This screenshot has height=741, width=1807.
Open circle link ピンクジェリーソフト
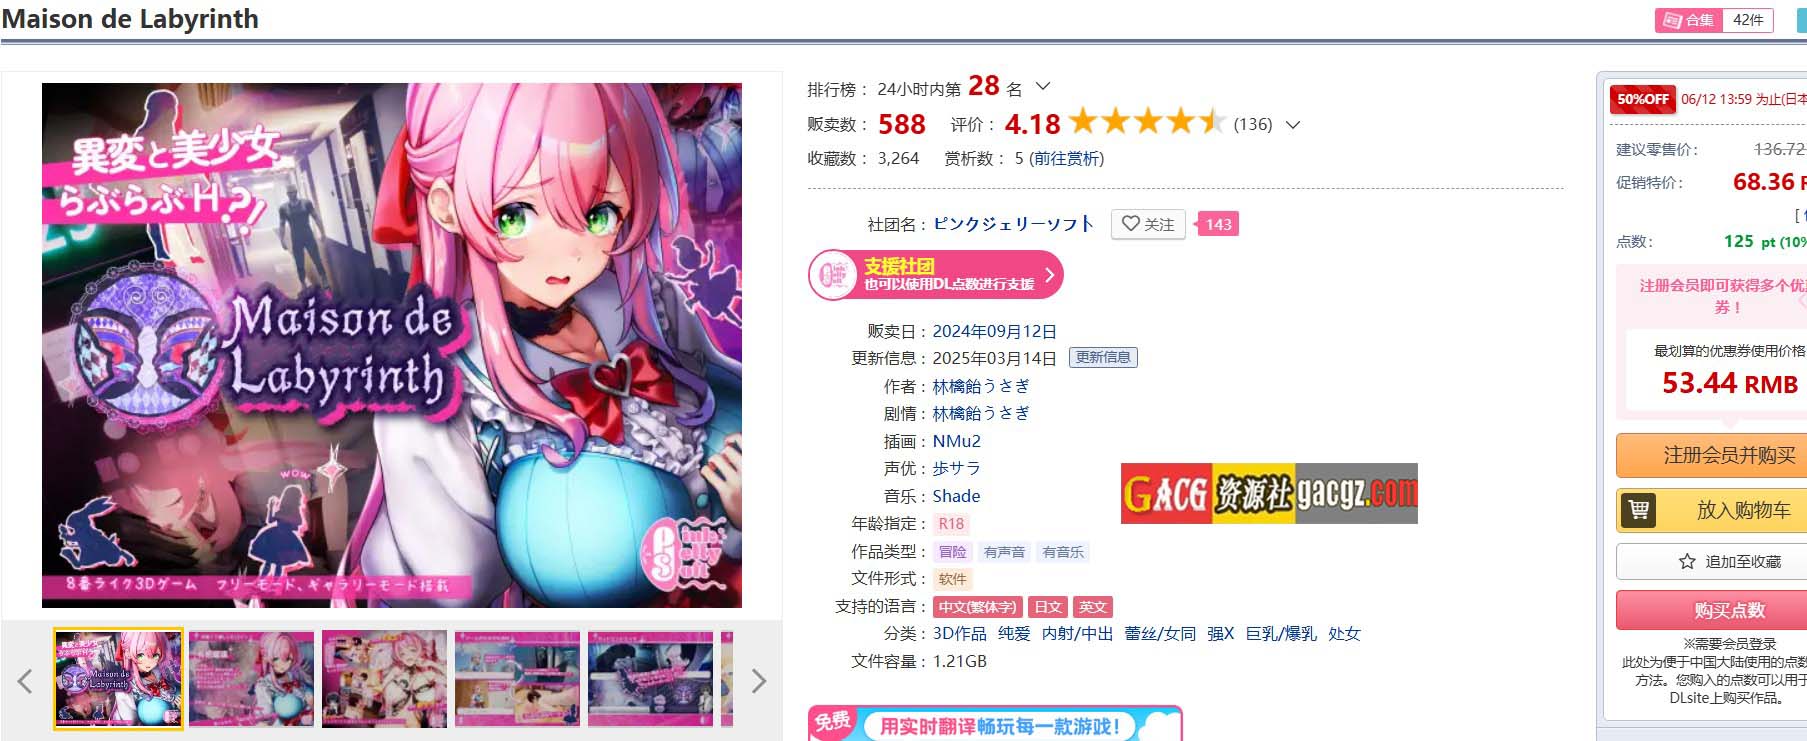tap(1013, 224)
